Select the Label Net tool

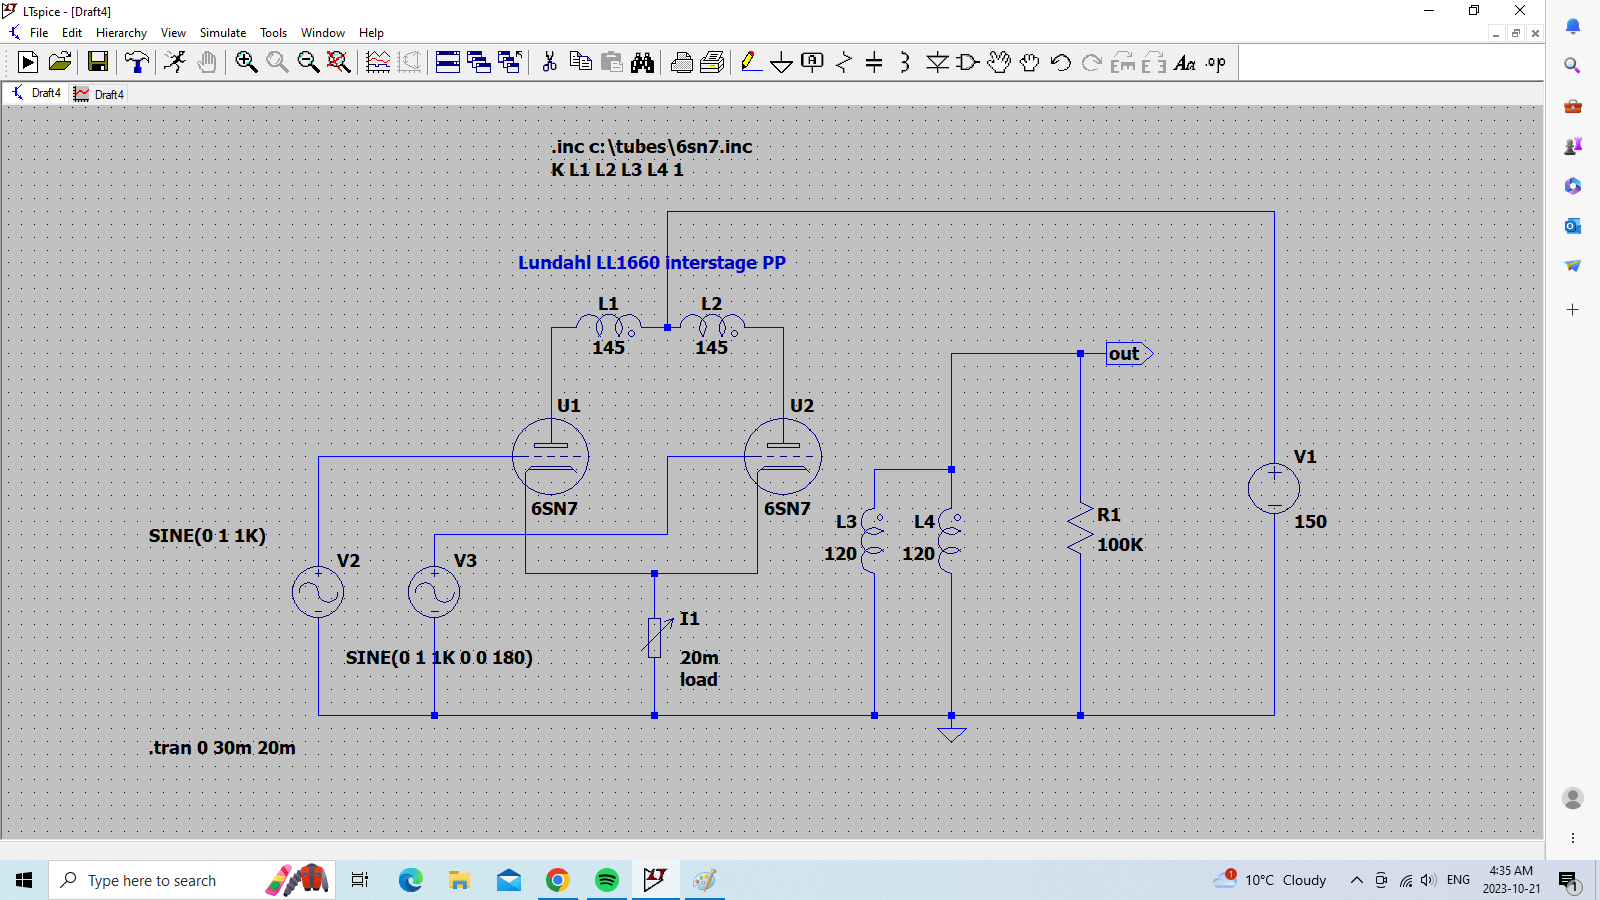point(813,62)
